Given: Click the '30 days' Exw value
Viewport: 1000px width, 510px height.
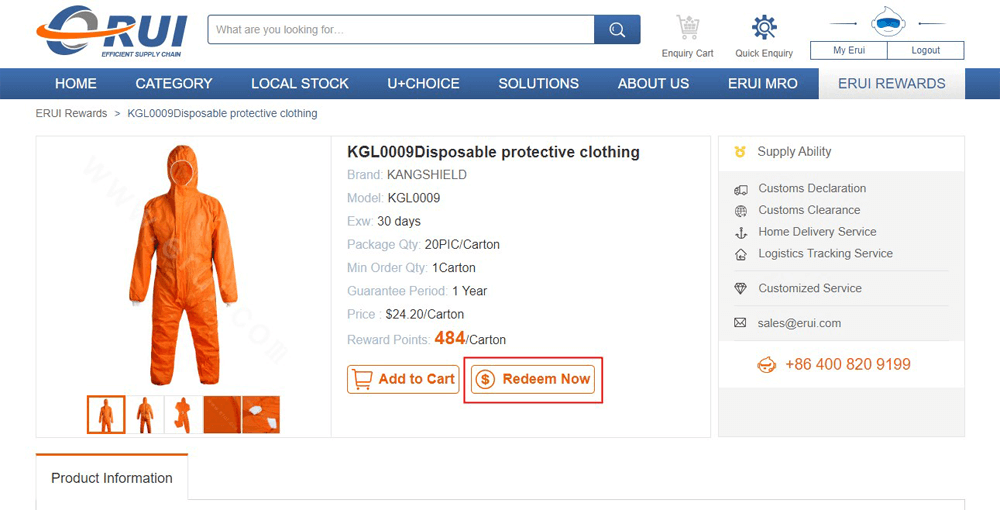Looking at the screenshot, I should click(x=399, y=221).
